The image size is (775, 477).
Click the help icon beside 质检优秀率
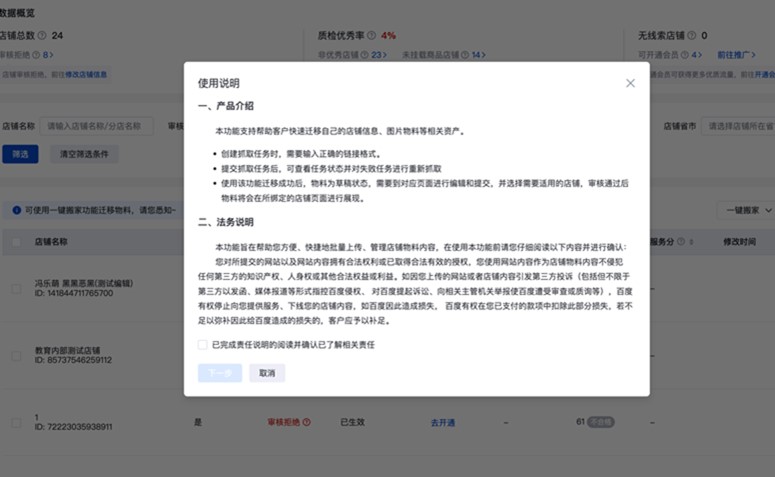[372, 35]
